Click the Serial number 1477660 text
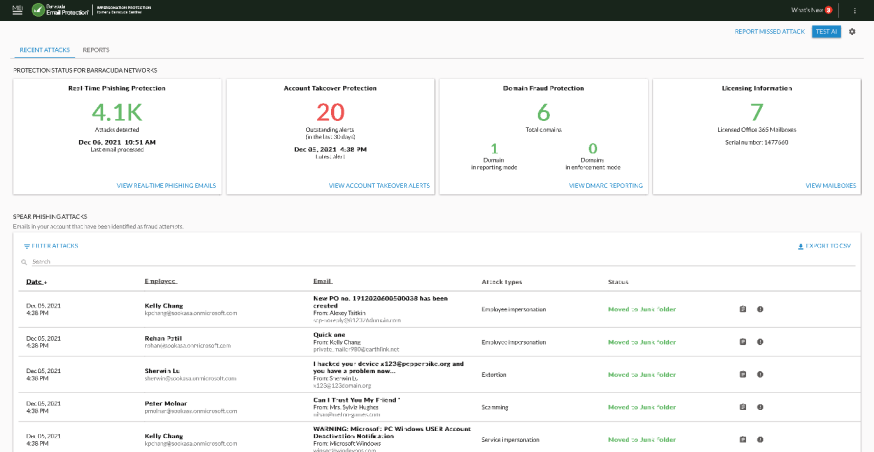The image size is (874, 452). pyautogui.click(x=756, y=142)
